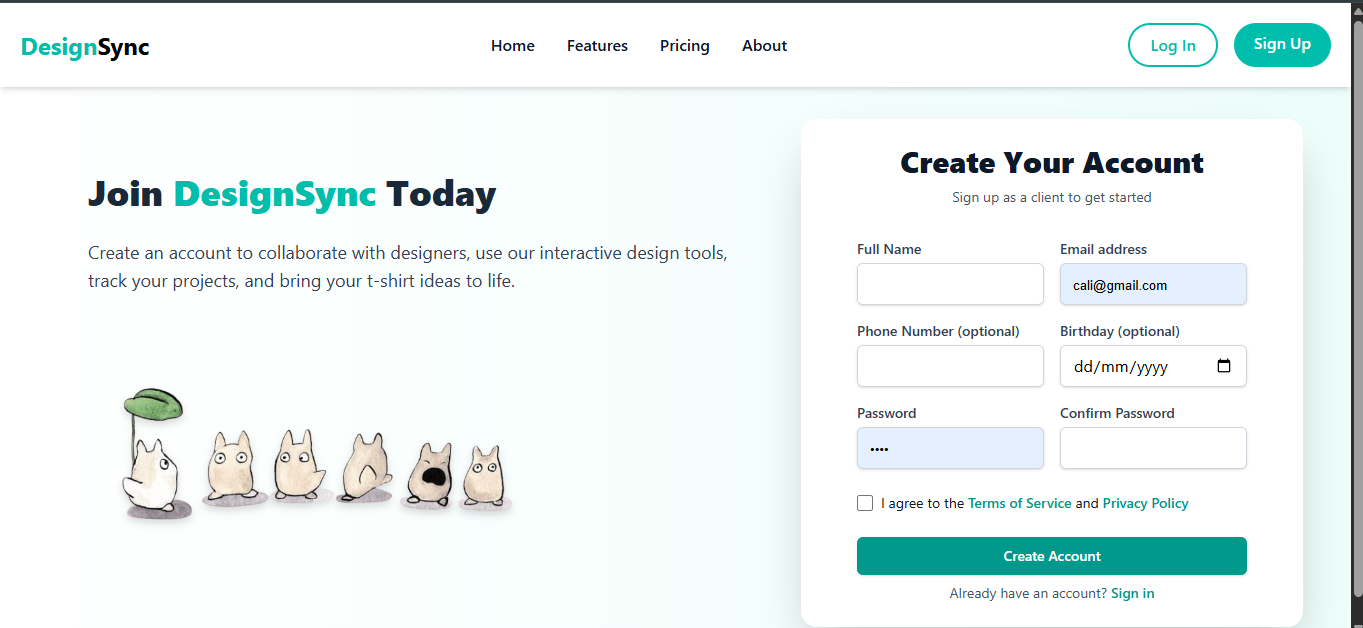Focus the Full Name field

[950, 285]
